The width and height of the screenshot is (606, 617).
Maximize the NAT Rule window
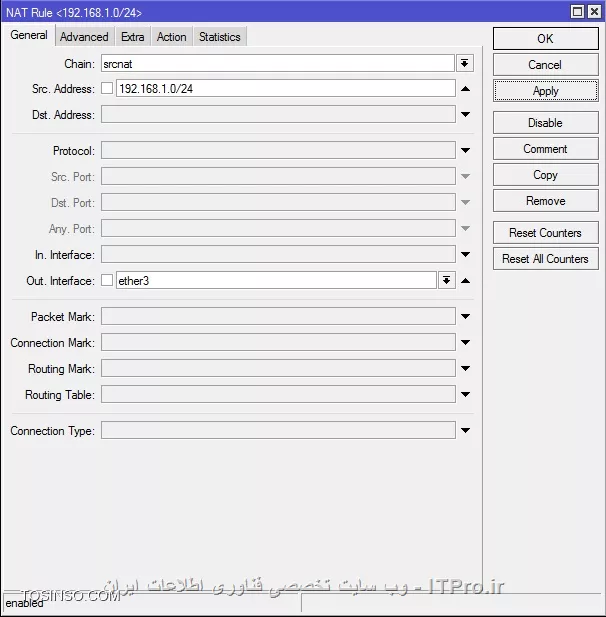pos(577,11)
